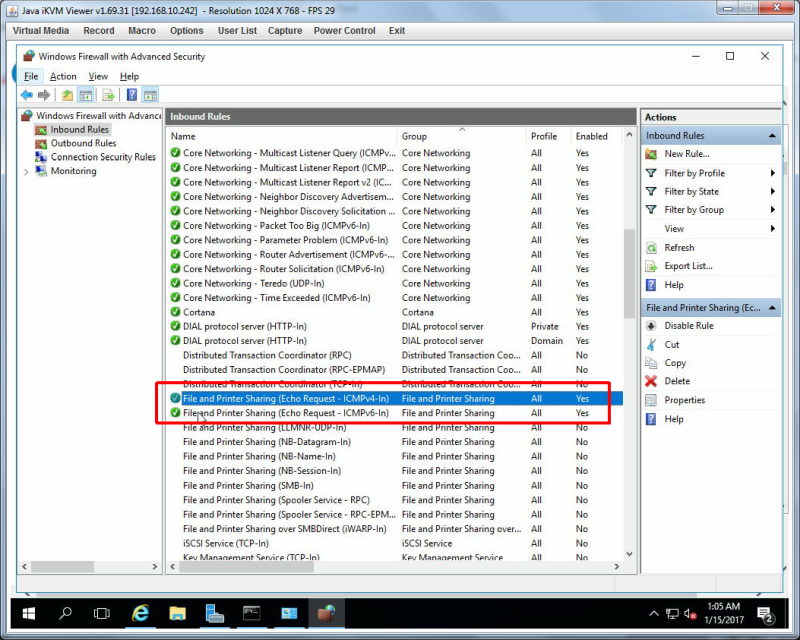Open the Action menu
Viewport: 800px width, 640px height.
coord(63,77)
